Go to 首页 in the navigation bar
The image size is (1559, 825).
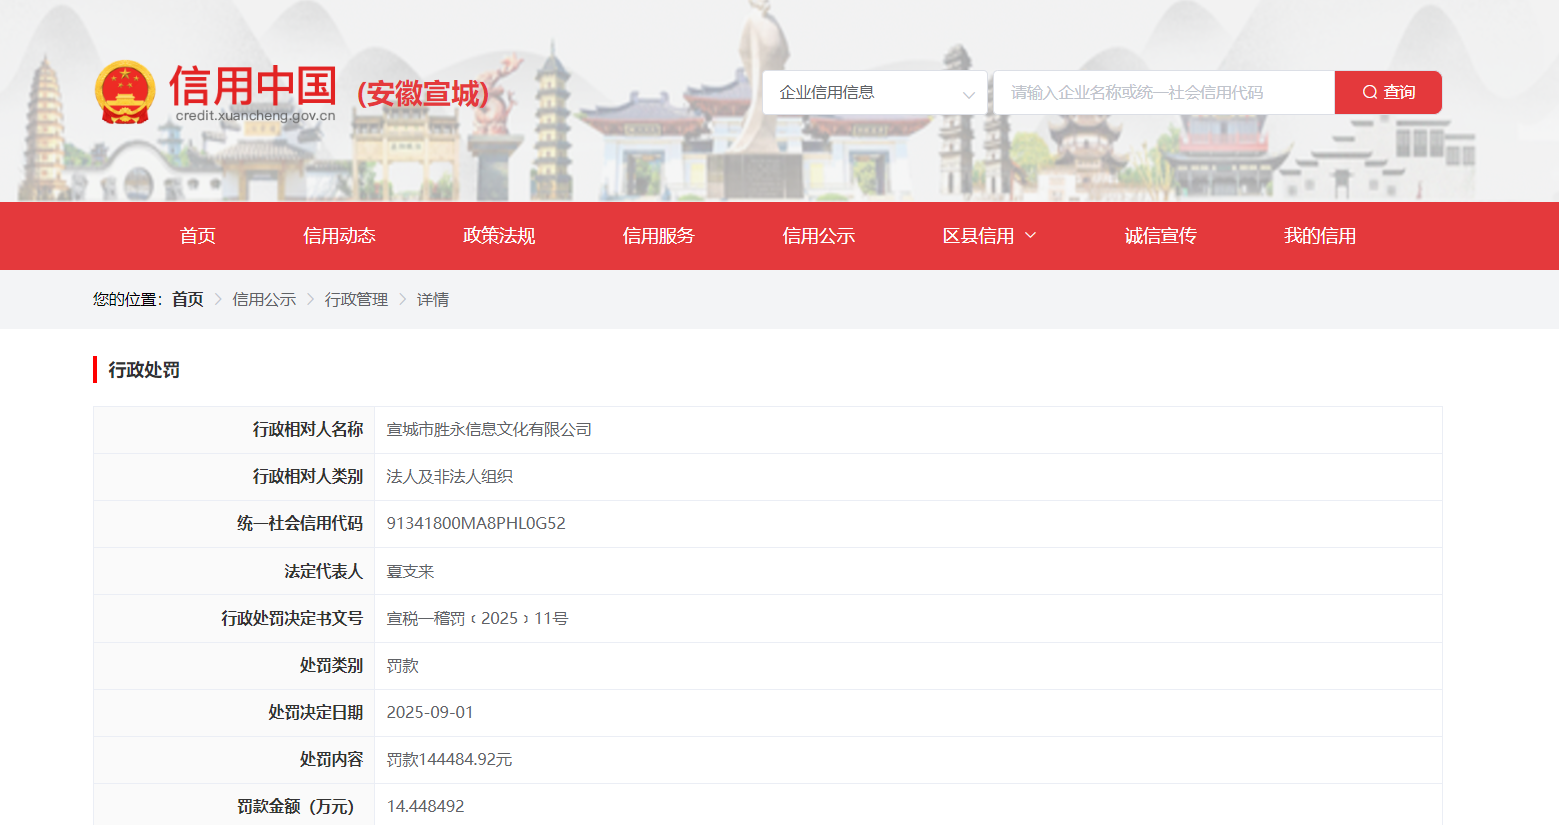coord(198,236)
